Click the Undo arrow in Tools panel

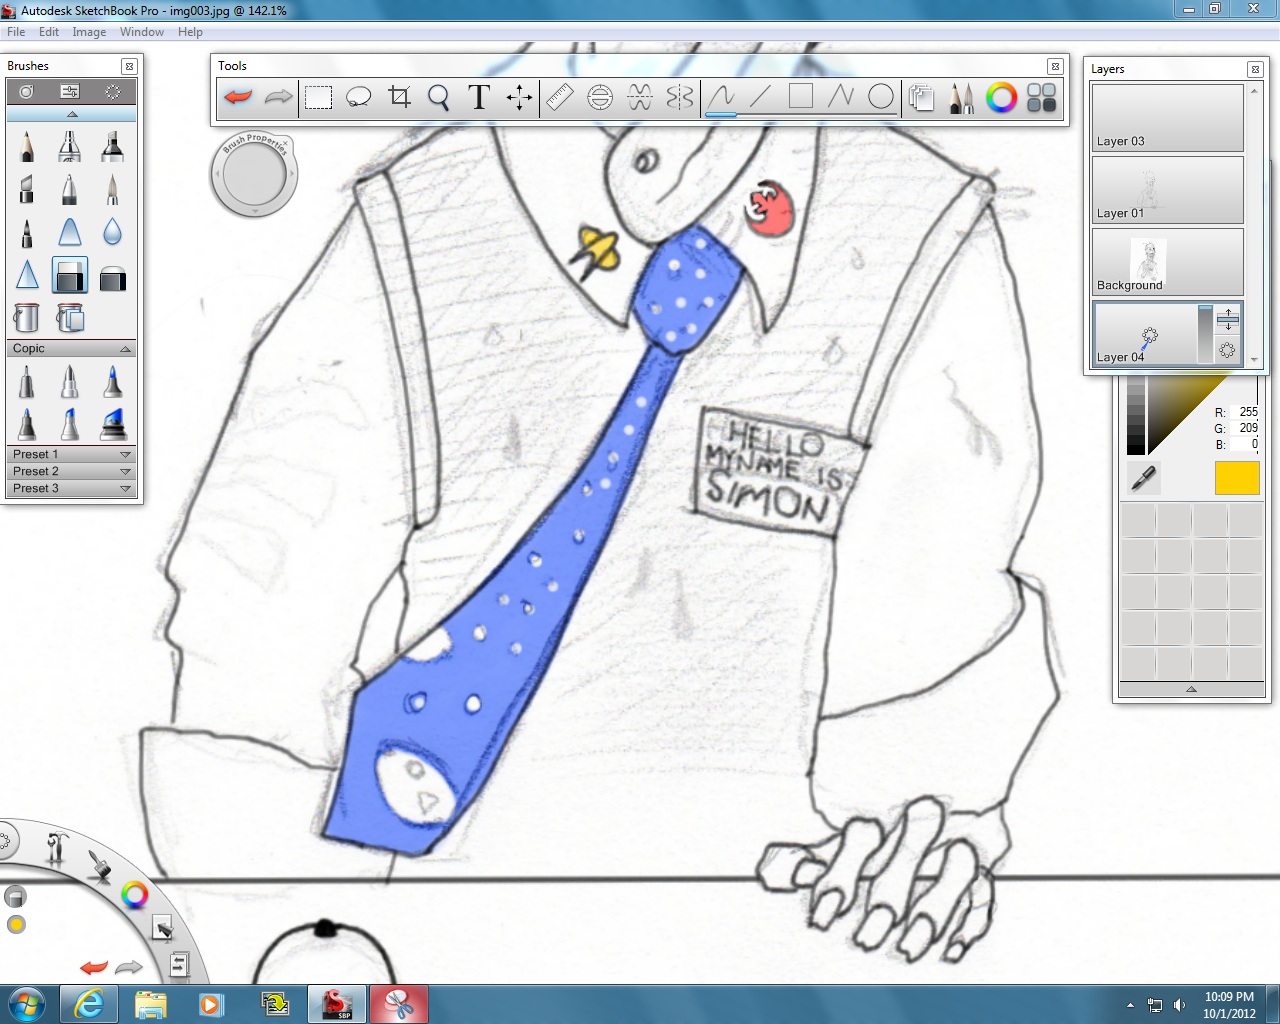tap(238, 97)
